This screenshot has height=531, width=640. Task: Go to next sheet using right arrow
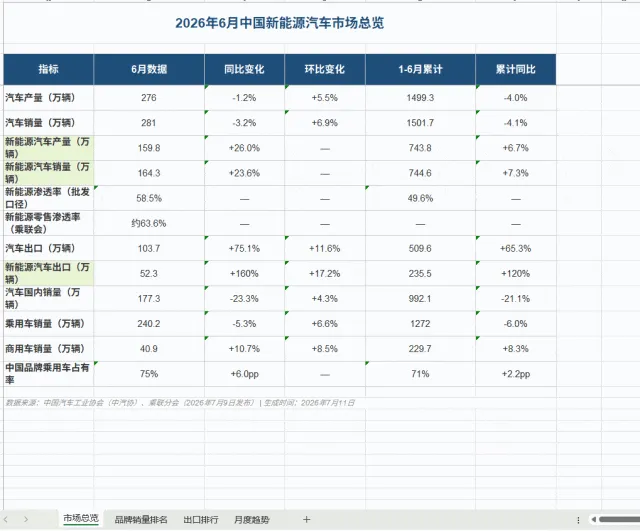pyautogui.click(x=26, y=520)
